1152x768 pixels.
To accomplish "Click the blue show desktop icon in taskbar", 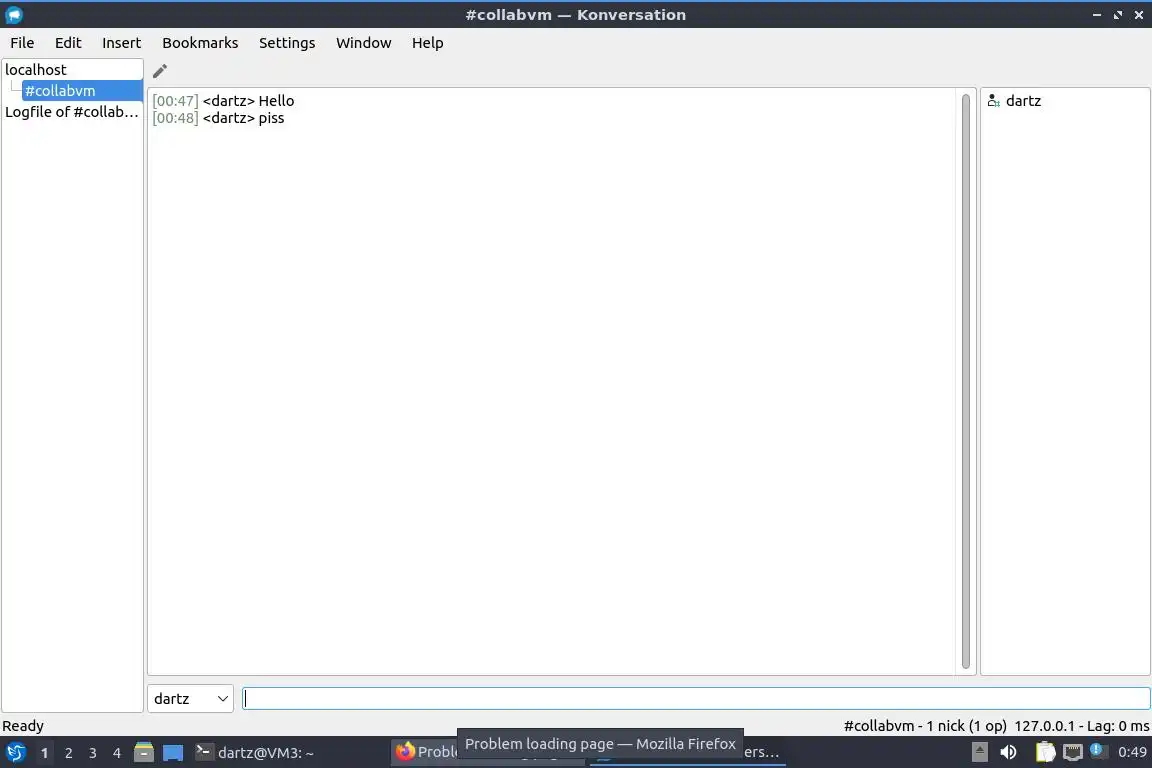I will (173, 753).
